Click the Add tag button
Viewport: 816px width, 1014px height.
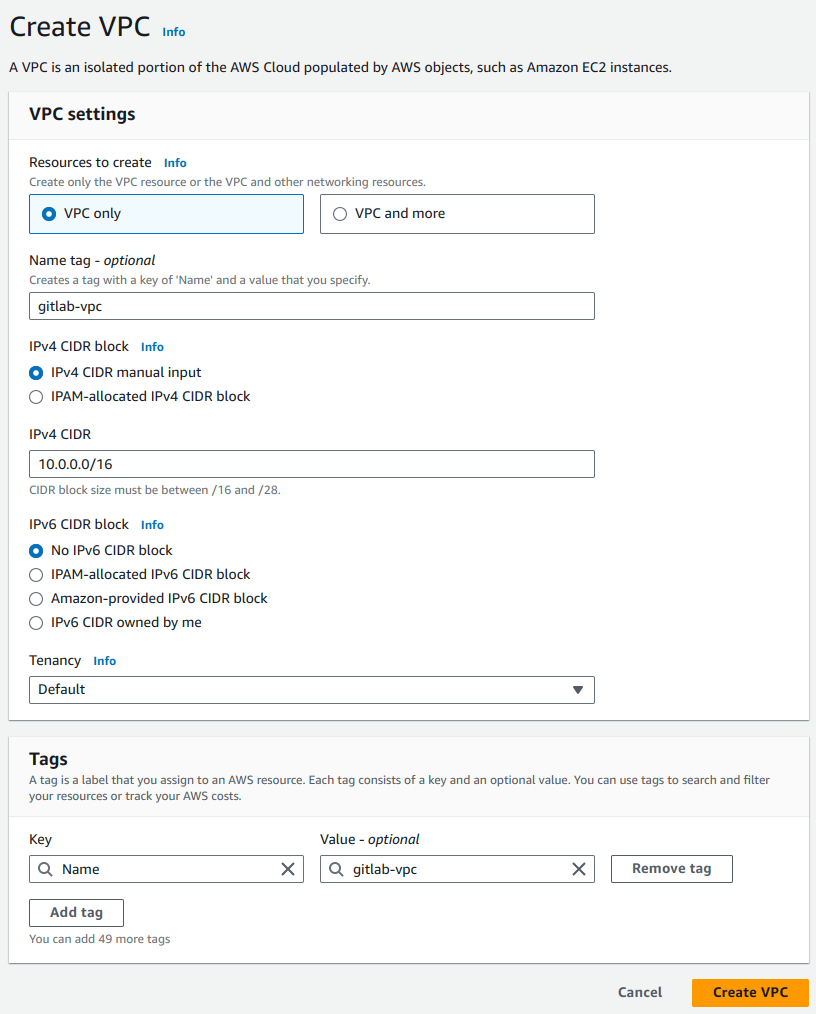(76, 912)
